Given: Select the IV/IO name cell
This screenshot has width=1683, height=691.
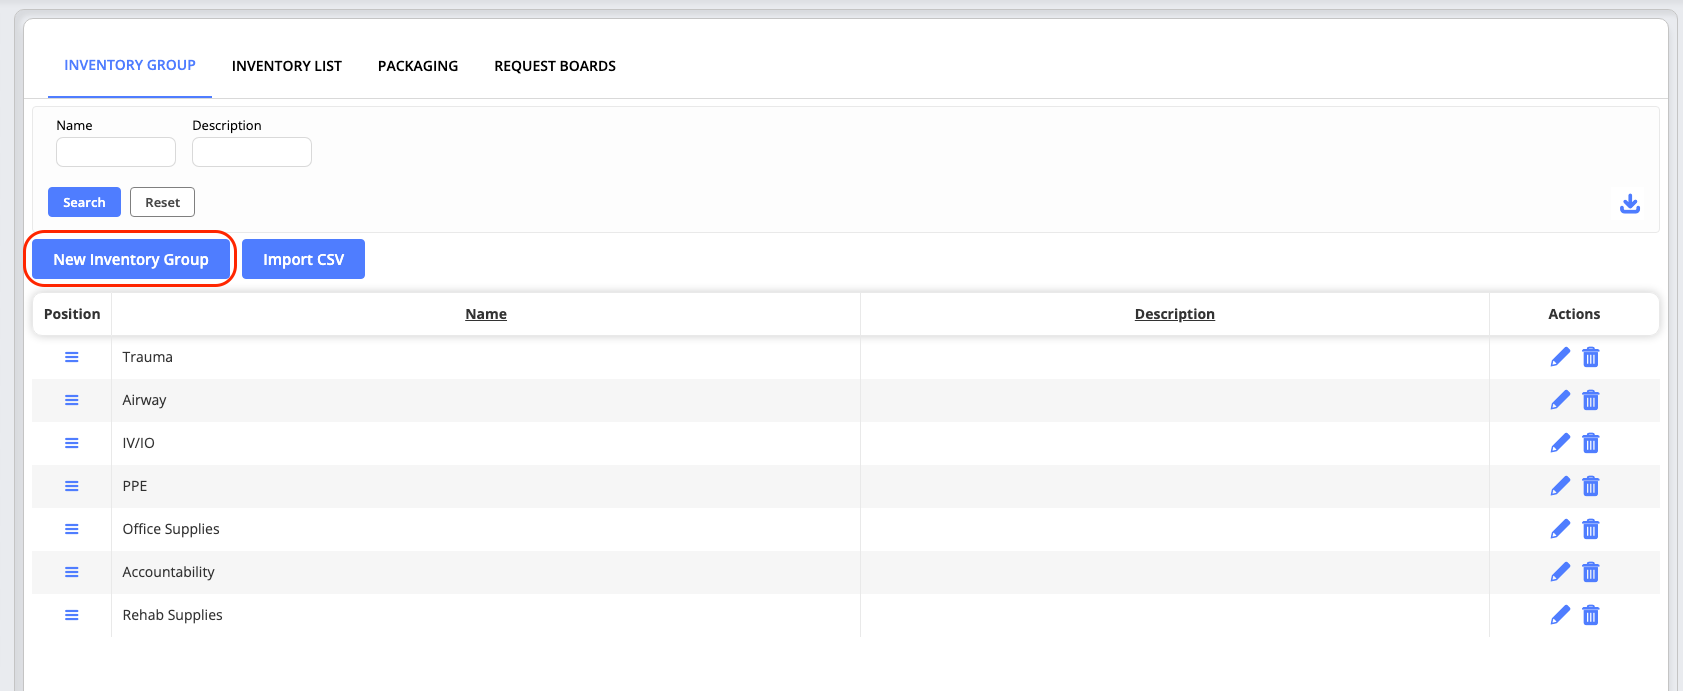Looking at the screenshot, I should point(486,443).
